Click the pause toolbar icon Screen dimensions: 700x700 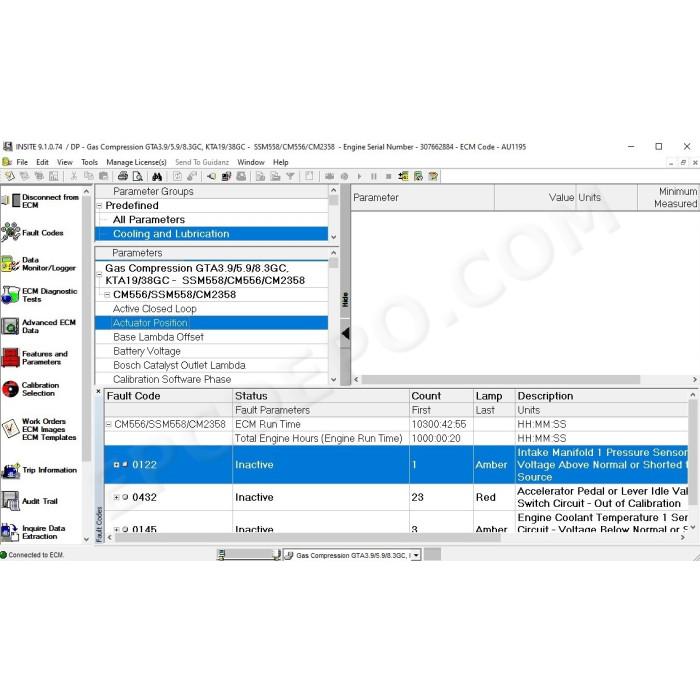374,176
